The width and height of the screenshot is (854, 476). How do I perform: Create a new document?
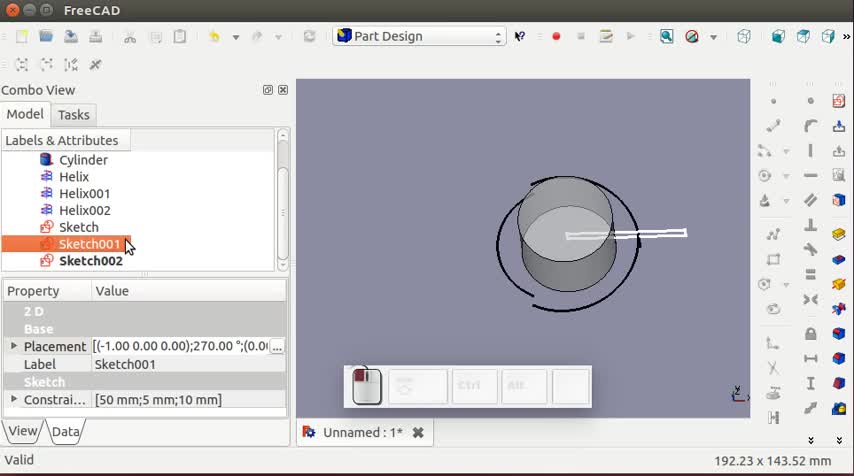[x=22, y=36]
